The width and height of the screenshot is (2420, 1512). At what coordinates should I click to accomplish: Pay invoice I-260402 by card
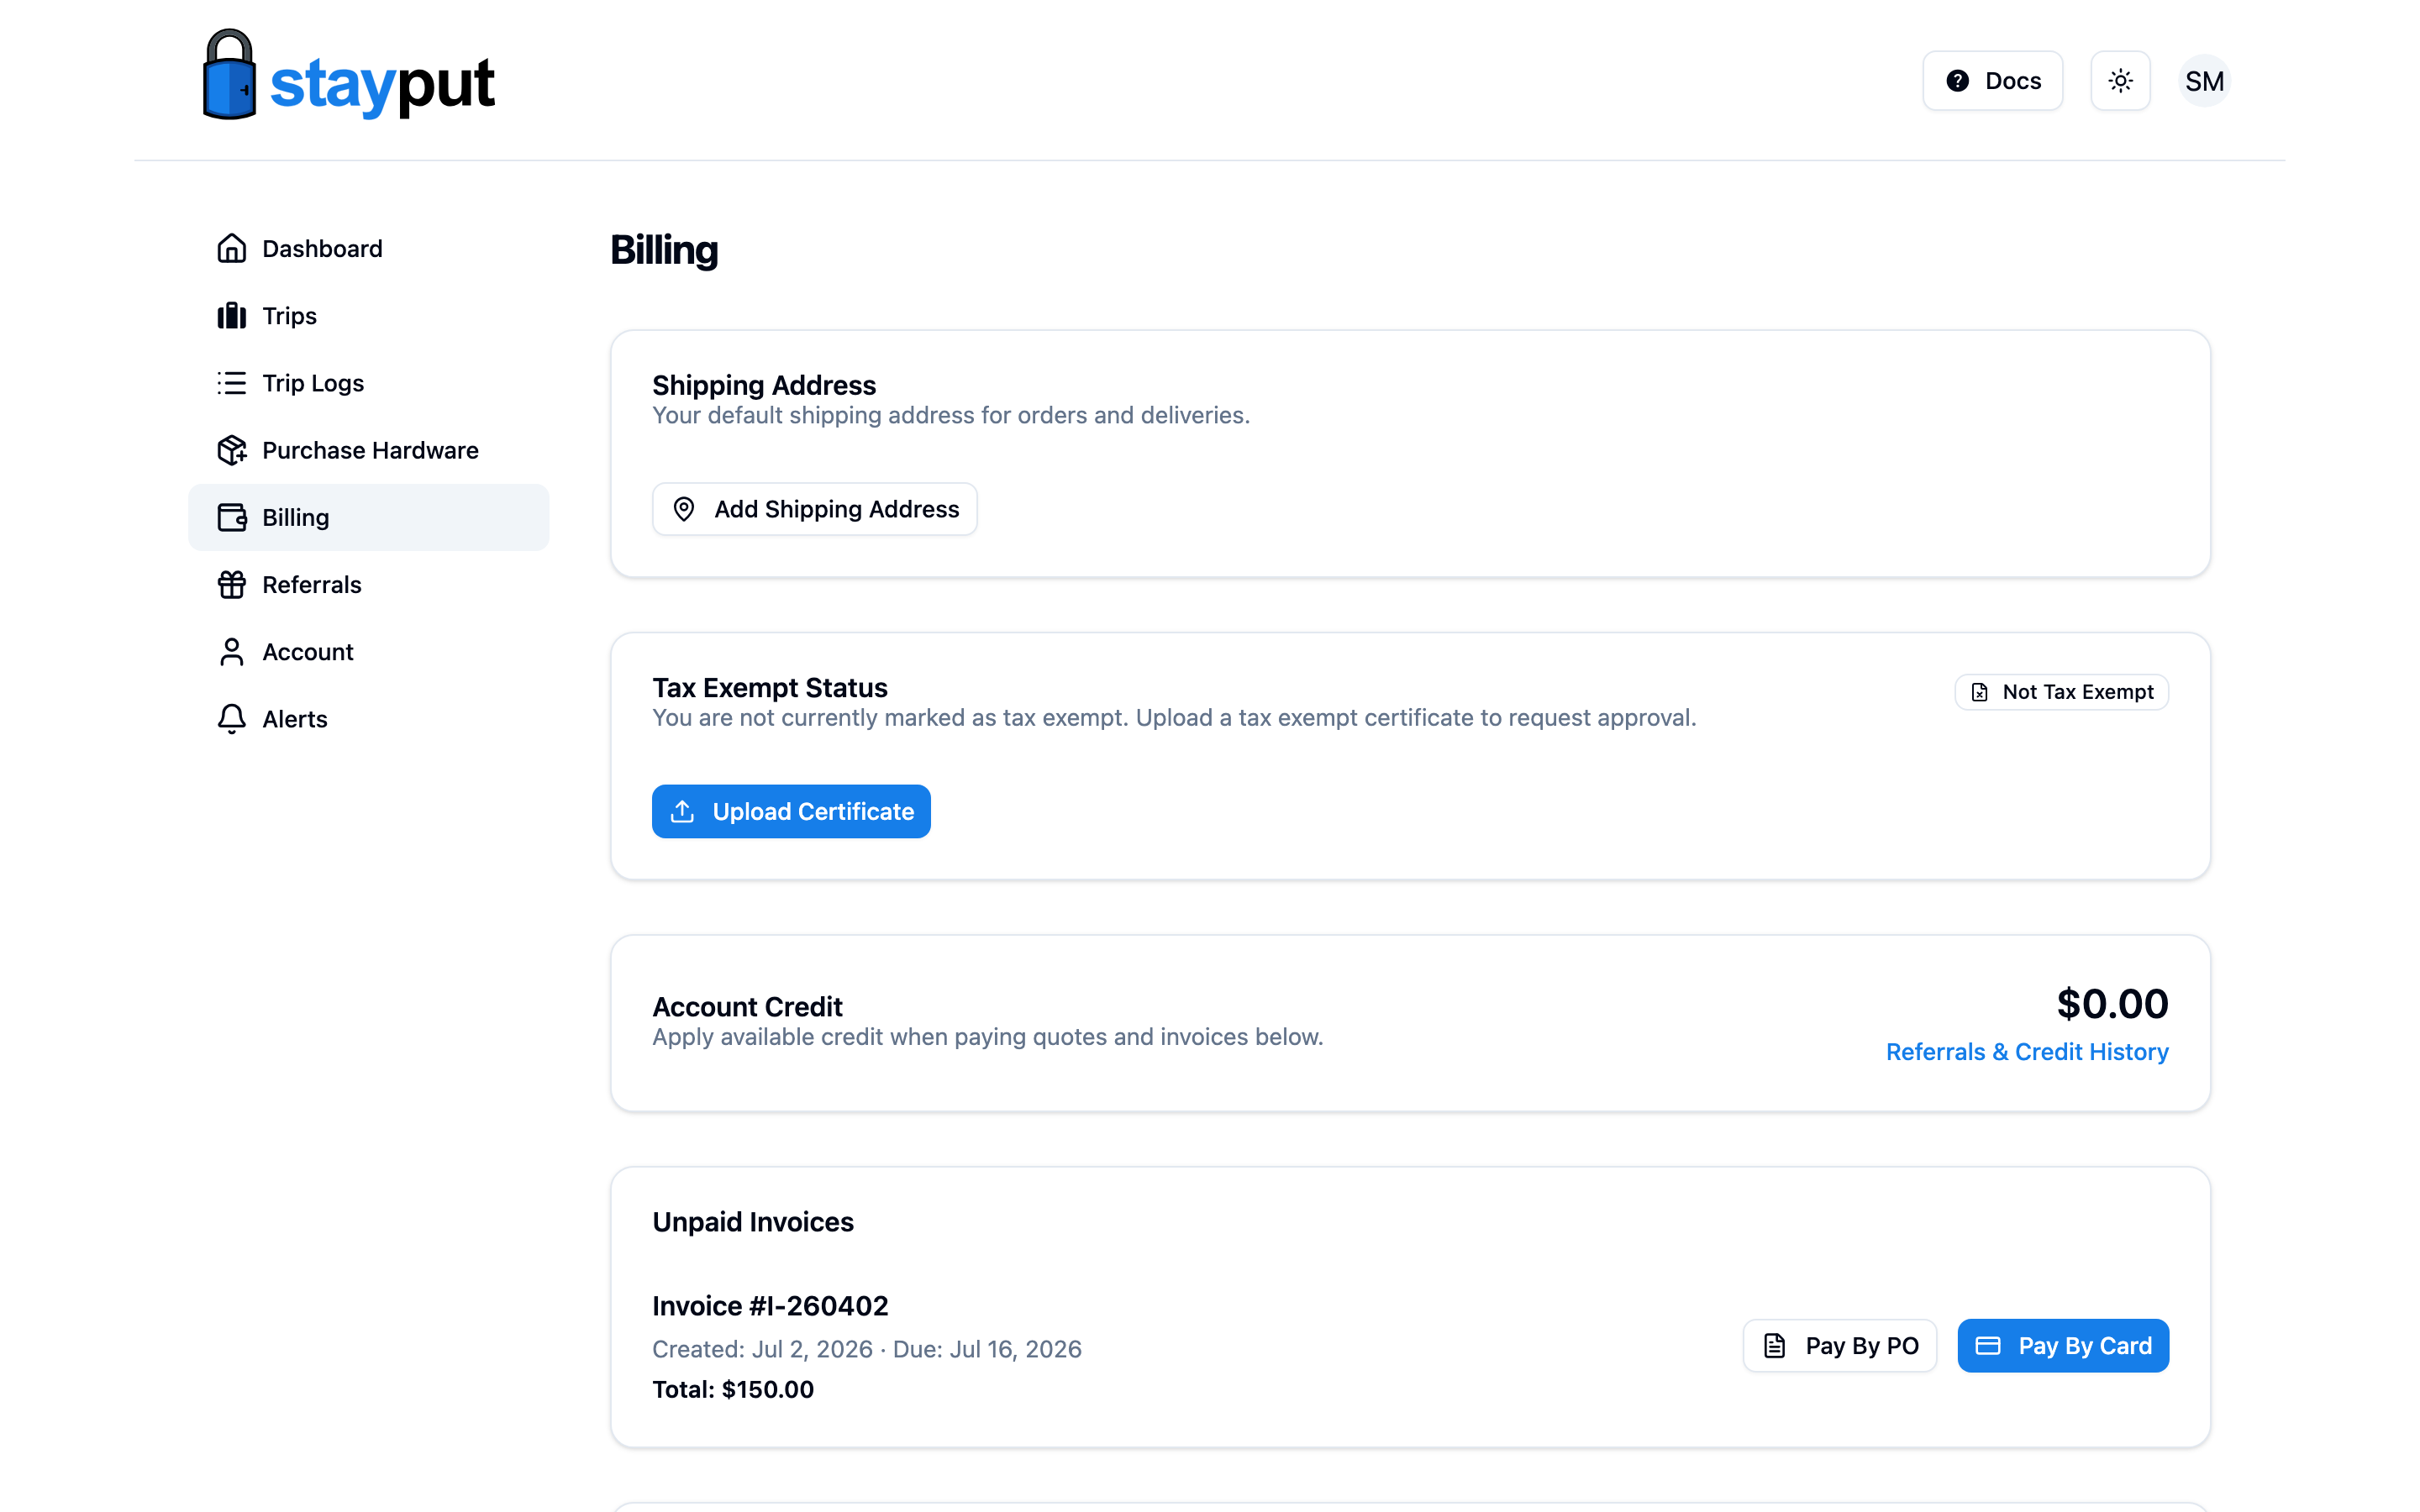[2063, 1346]
